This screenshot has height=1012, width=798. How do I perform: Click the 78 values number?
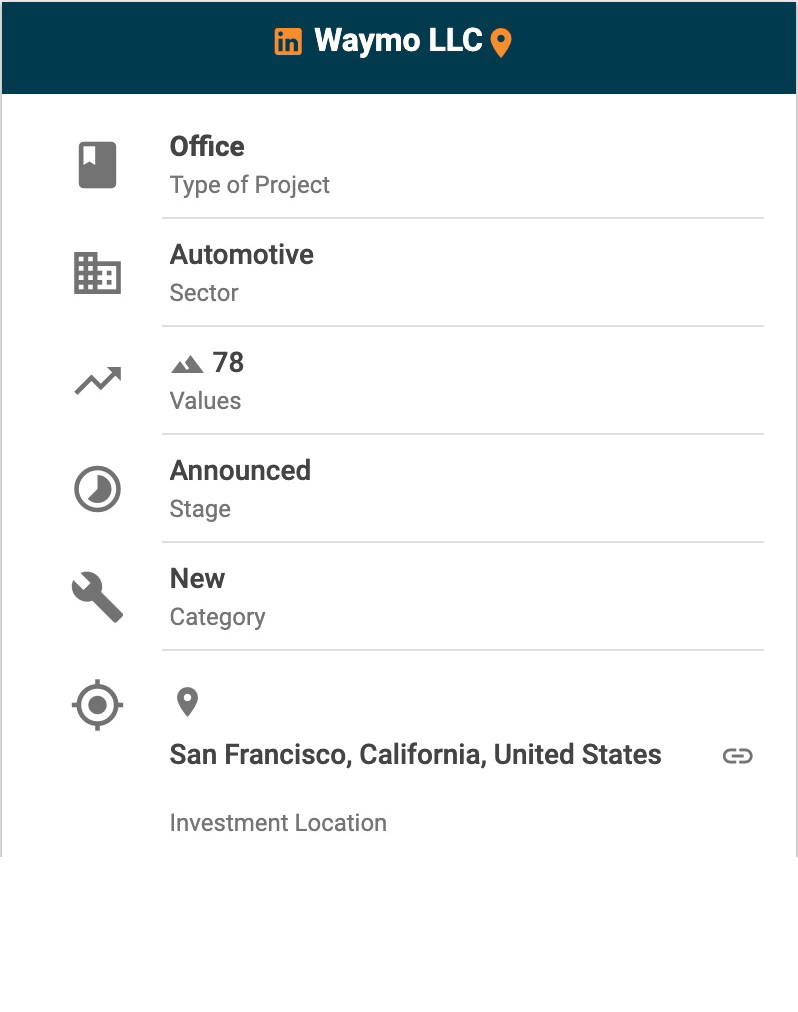pos(228,363)
